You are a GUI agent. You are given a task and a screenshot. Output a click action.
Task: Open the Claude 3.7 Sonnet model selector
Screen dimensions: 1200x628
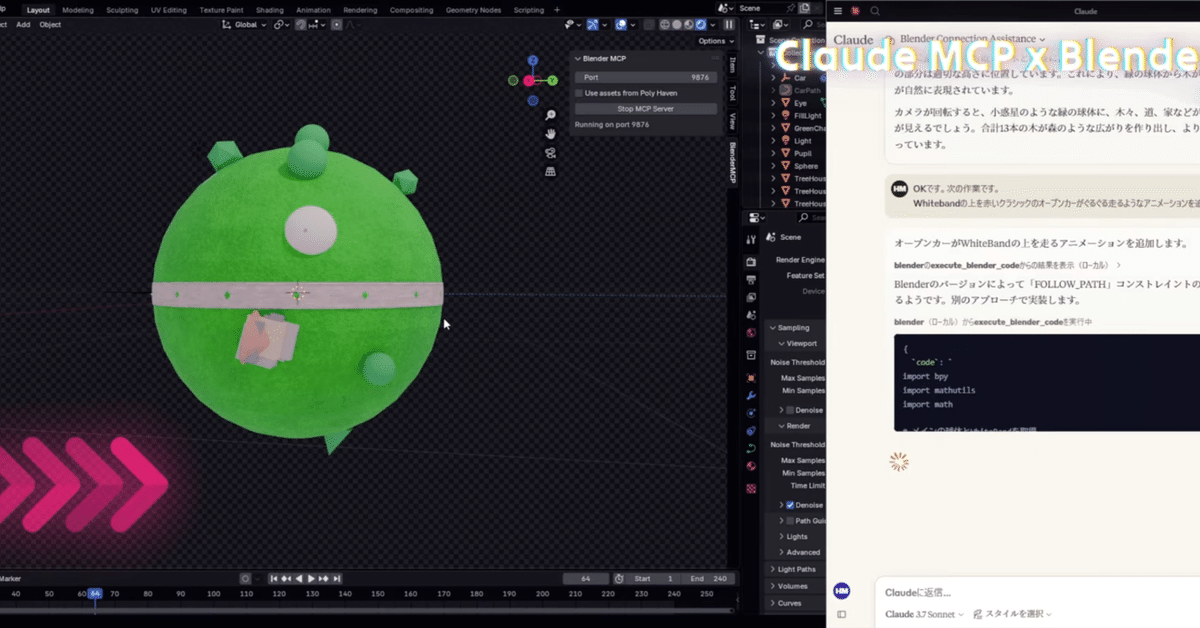click(x=922, y=613)
